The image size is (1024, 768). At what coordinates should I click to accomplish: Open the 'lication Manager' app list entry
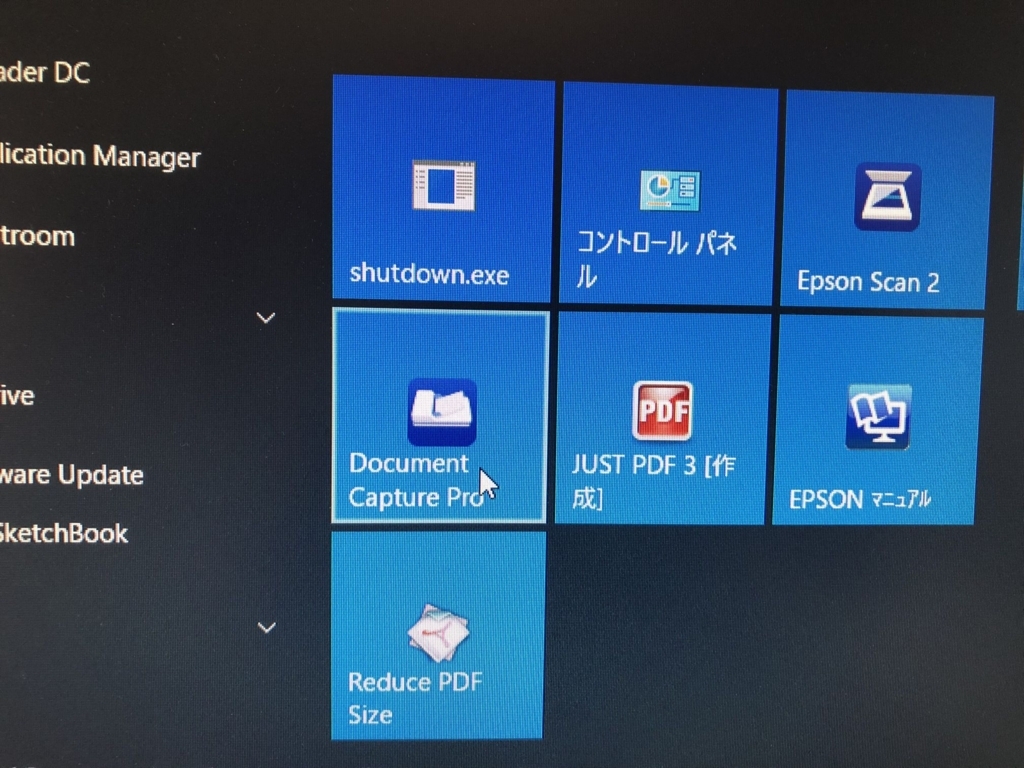[x=99, y=156]
